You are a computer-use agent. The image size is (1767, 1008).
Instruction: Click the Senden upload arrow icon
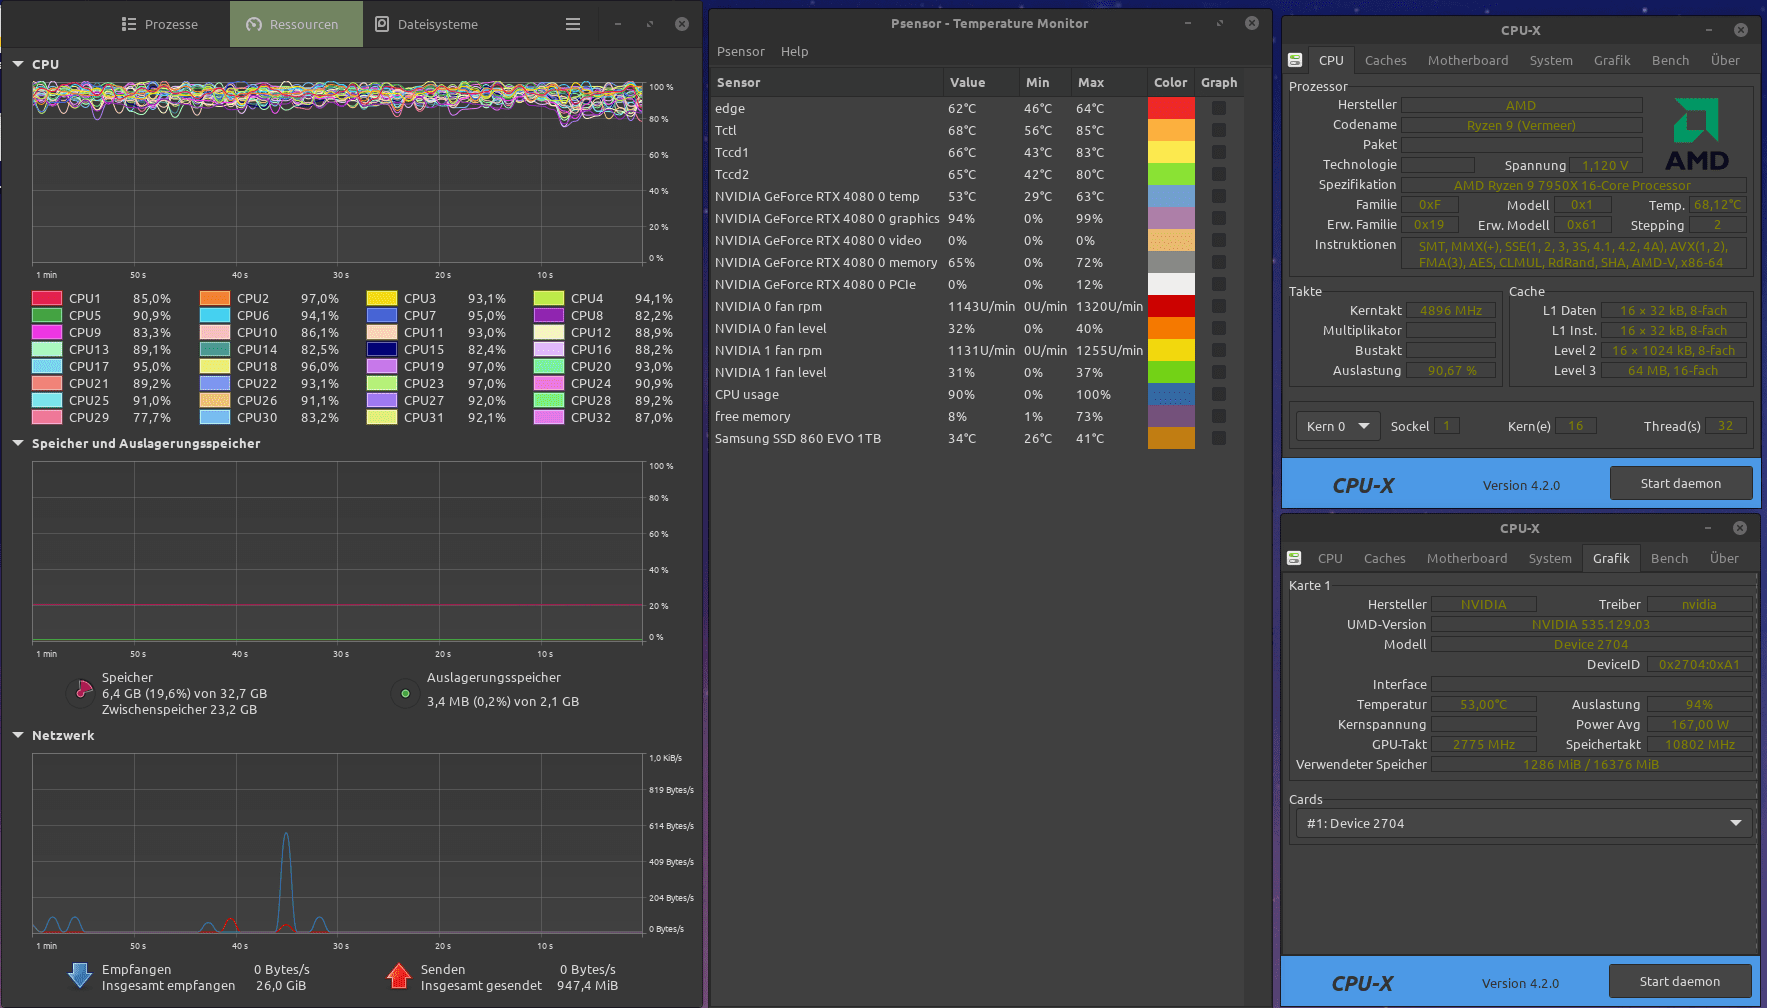399,976
